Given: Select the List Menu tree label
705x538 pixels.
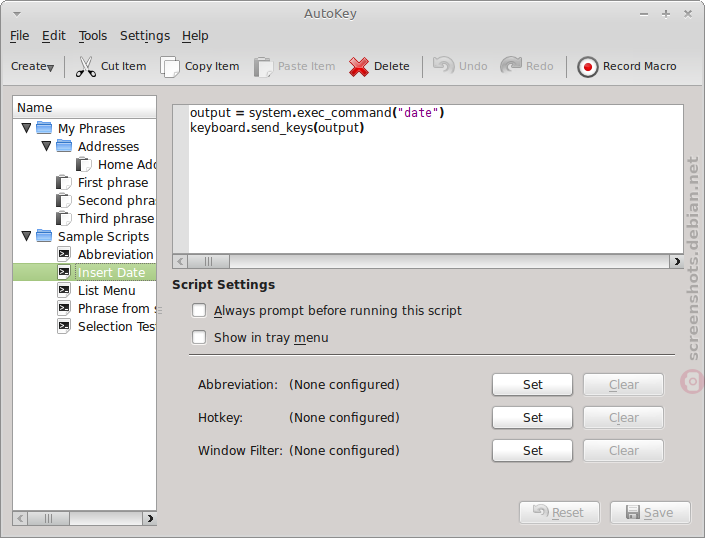Looking at the screenshot, I should pyautogui.click(x=107, y=290).
